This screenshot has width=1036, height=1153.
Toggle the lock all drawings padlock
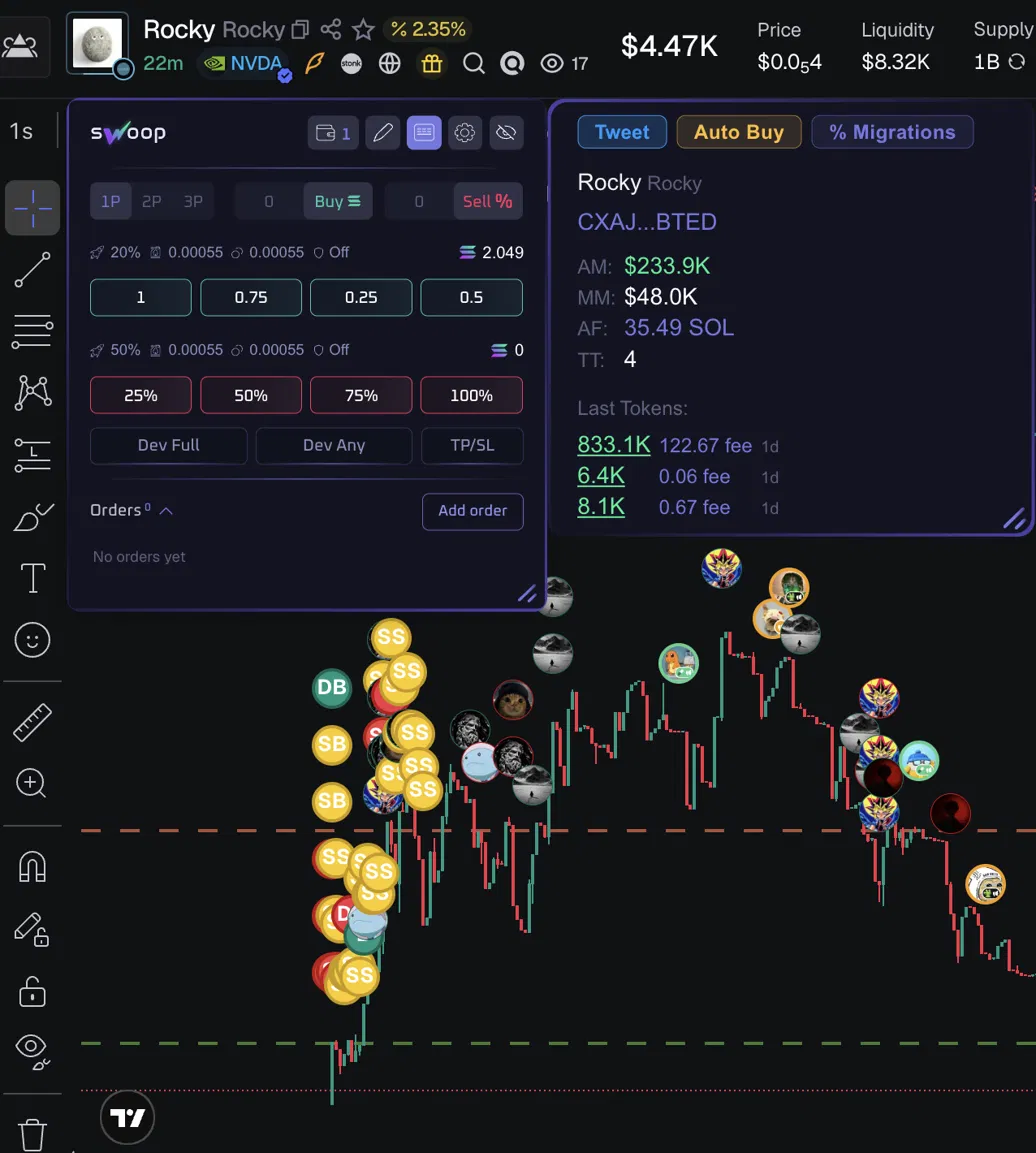point(32,991)
